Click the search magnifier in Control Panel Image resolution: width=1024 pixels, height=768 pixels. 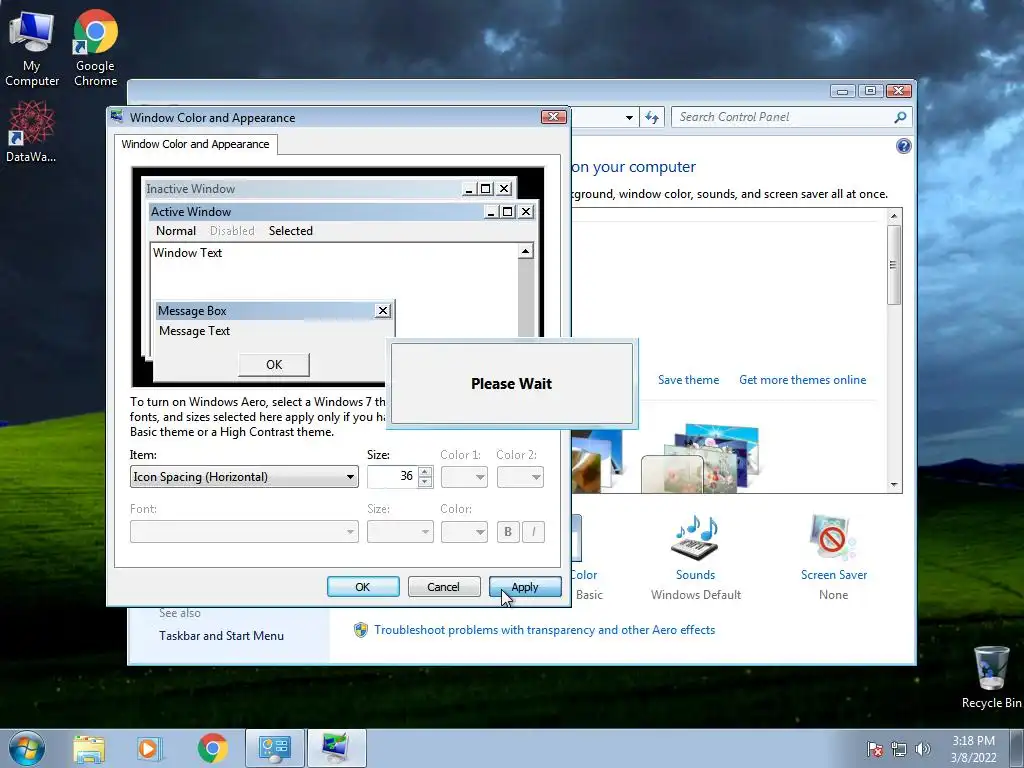(900, 118)
